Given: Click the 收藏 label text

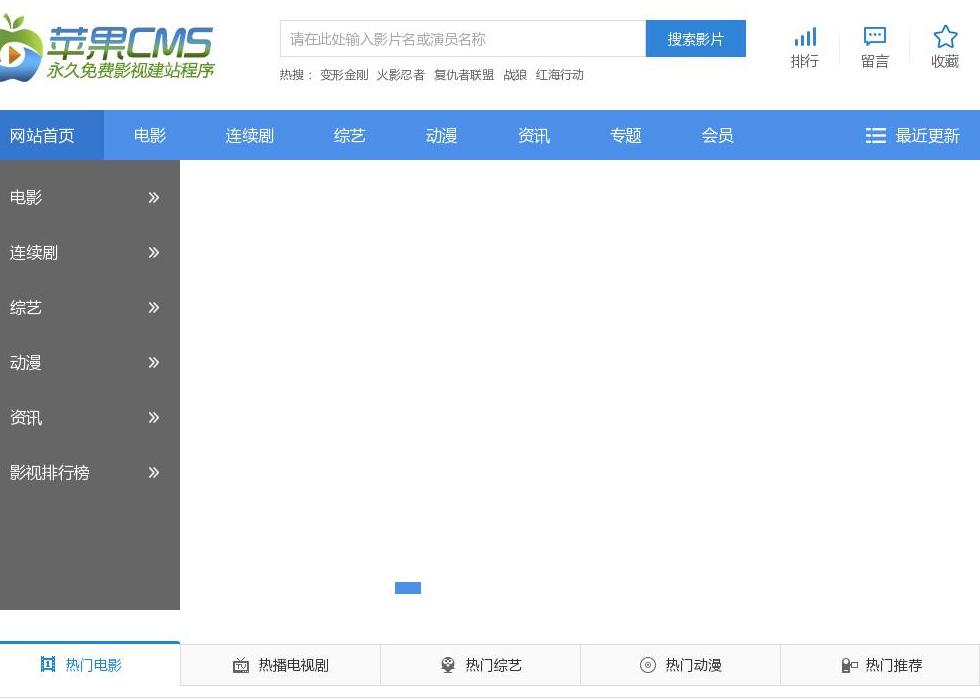Looking at the screenshot, I should point(945,61).
